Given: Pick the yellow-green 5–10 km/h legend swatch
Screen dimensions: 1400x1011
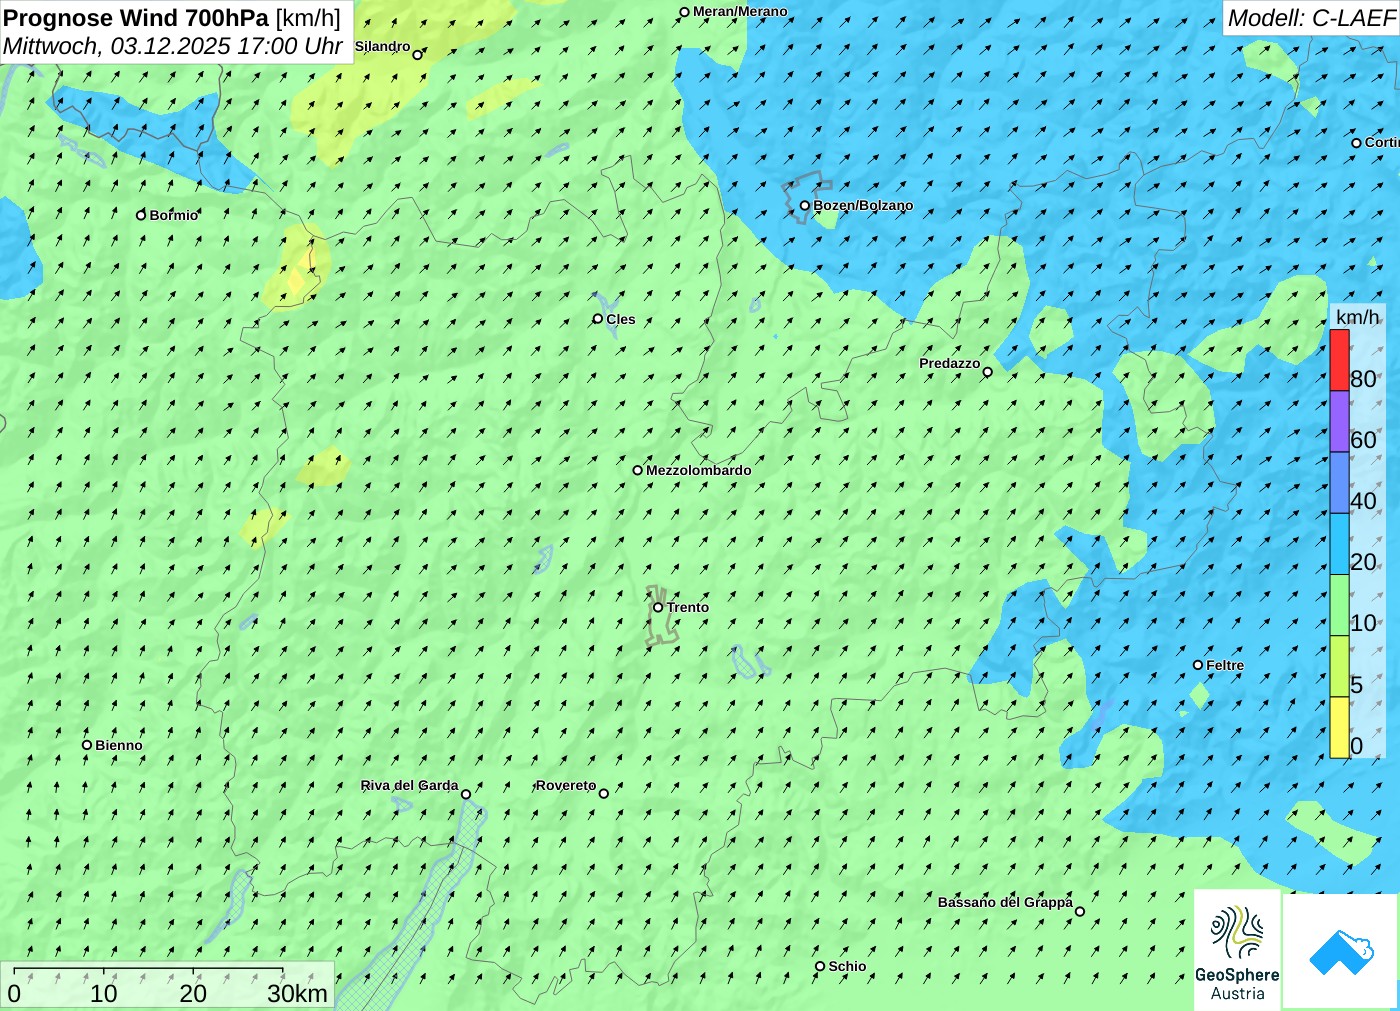Looking at the screenshot, I should tap(1340, 666).
